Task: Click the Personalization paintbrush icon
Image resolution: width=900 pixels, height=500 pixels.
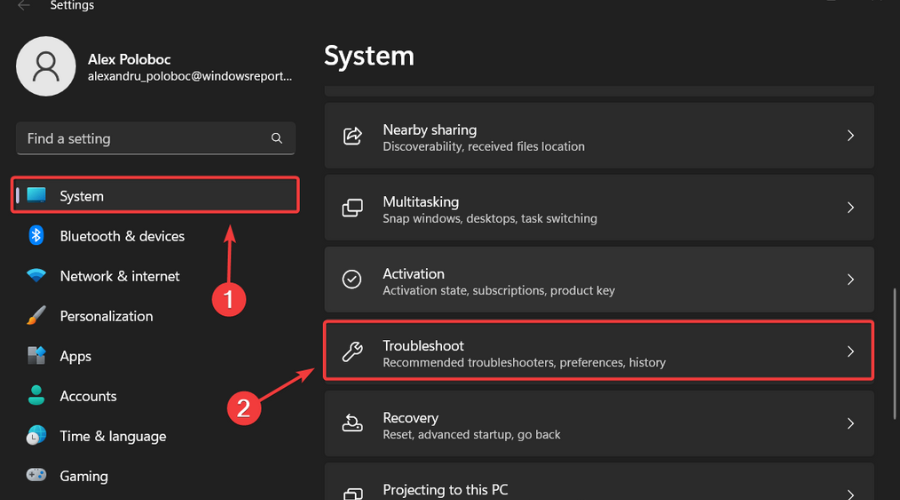Action: (x=37, y=316)
